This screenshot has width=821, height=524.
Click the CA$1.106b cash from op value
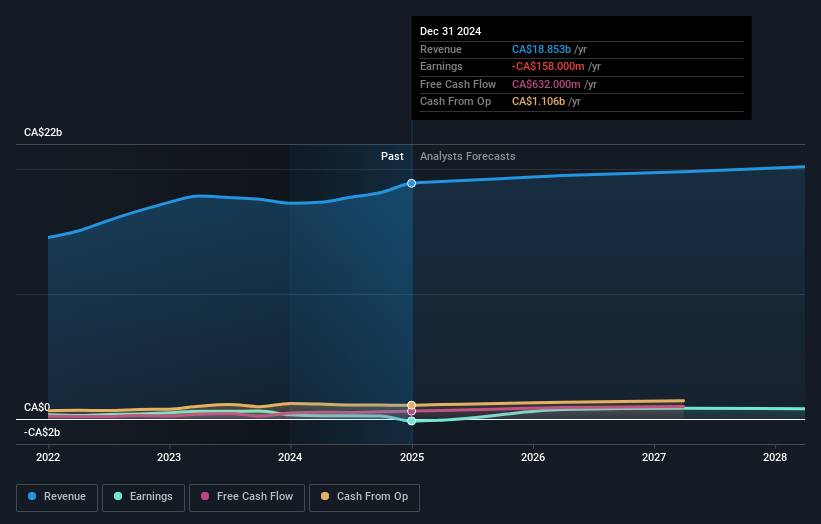538,102
